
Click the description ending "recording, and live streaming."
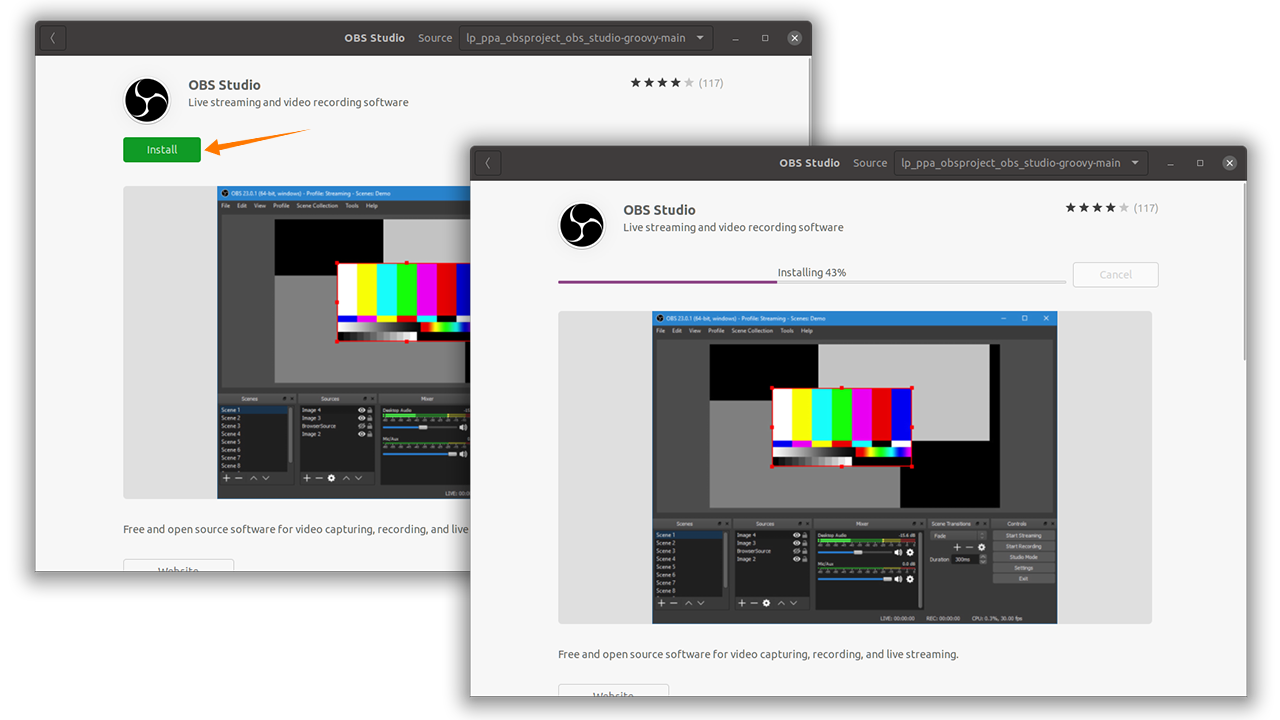tap(758, 654)
